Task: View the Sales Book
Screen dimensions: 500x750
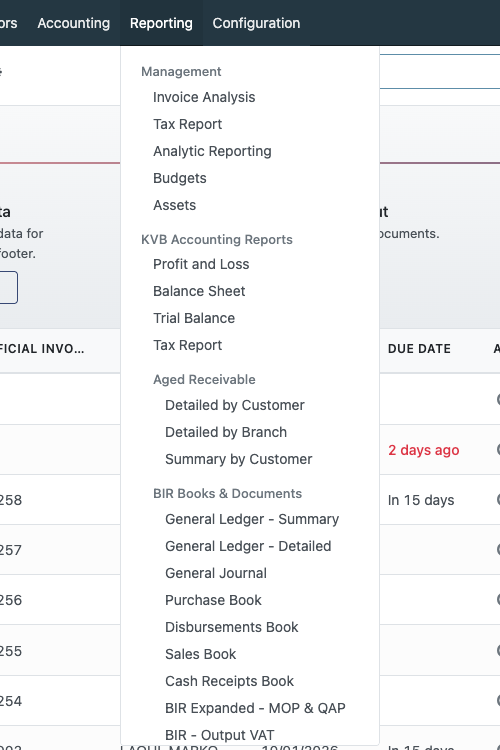Action: [x=200, y=654]
